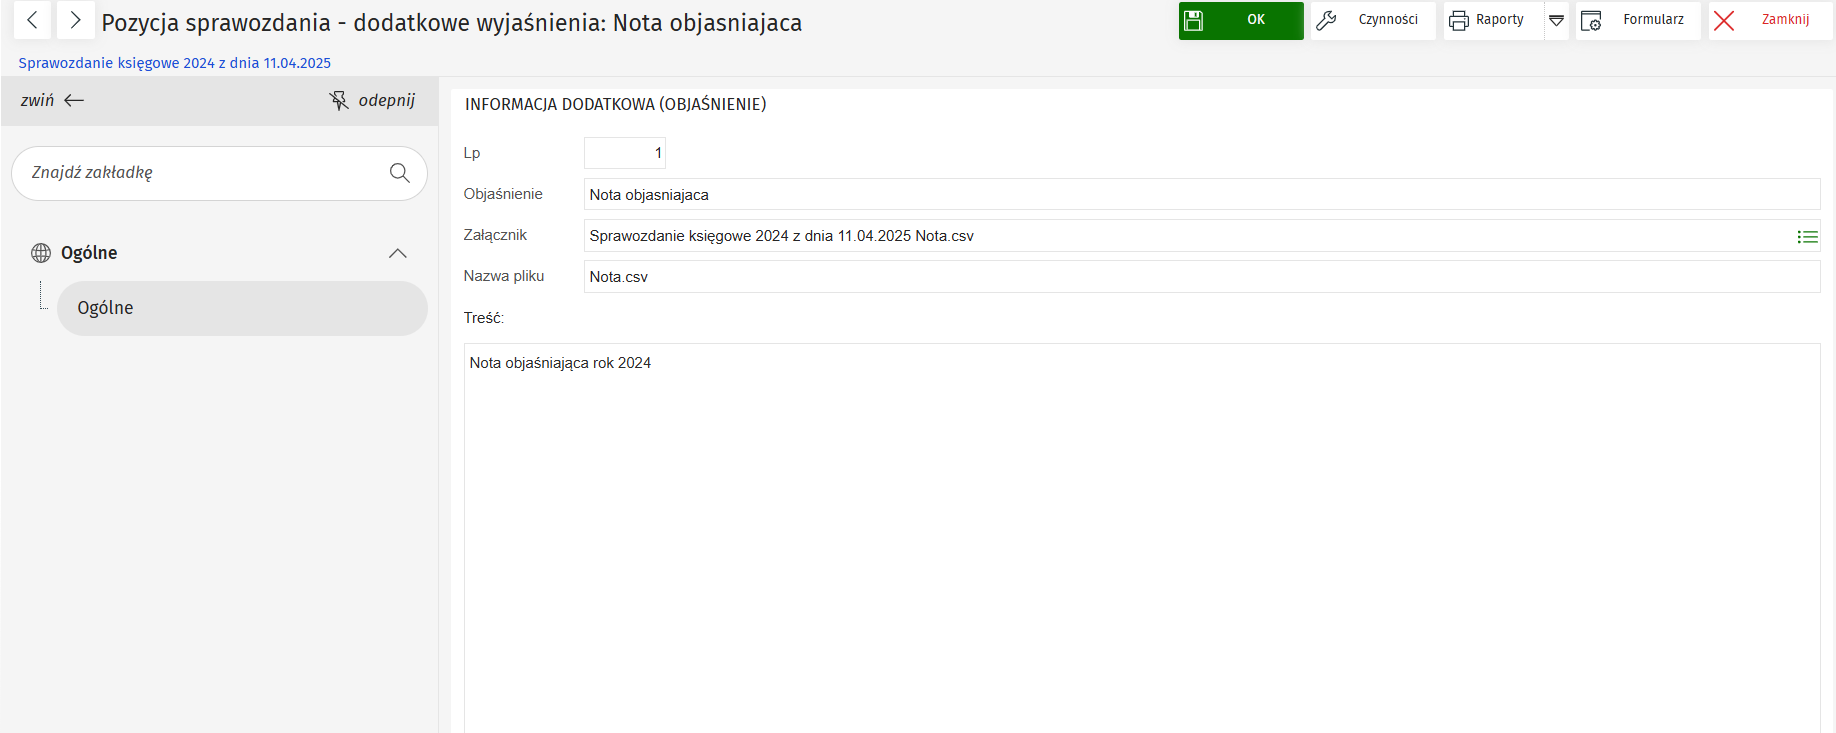Focus the Znajdź zakładkę search field
This screenshot has width=1836, height=733.
(200, 173)
